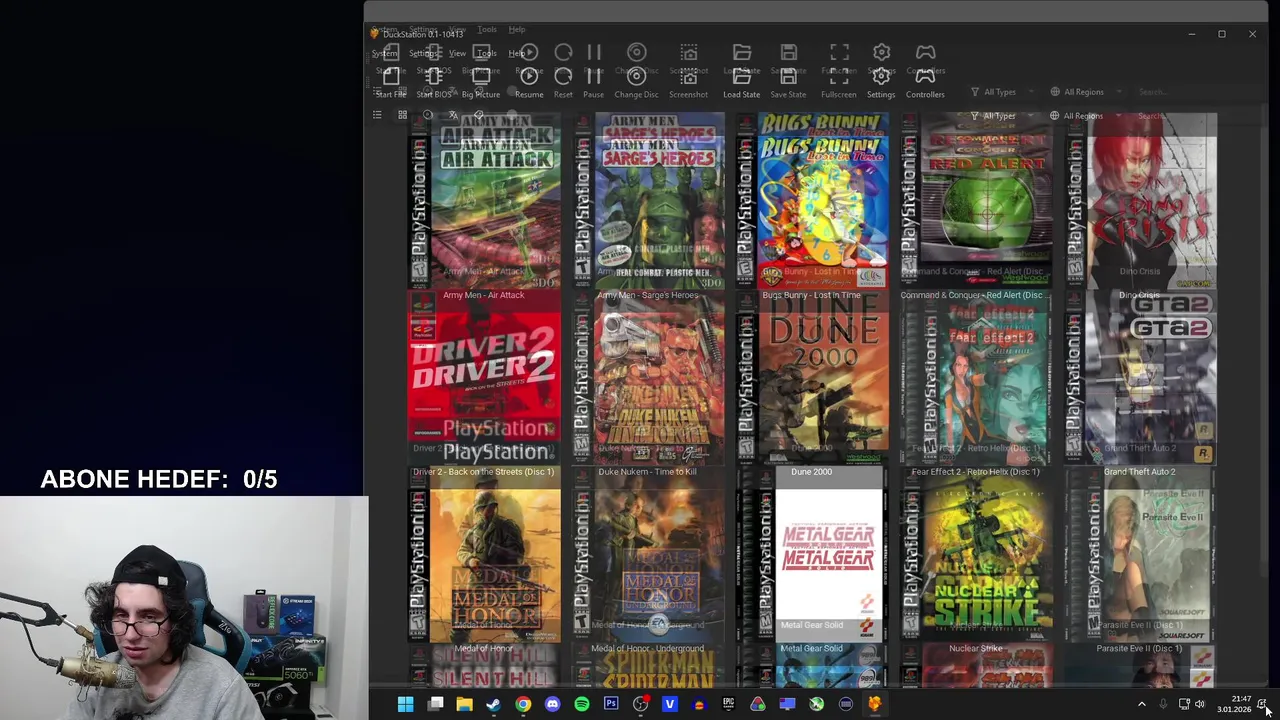Open Steam from the taskbar

pos(494,704)
